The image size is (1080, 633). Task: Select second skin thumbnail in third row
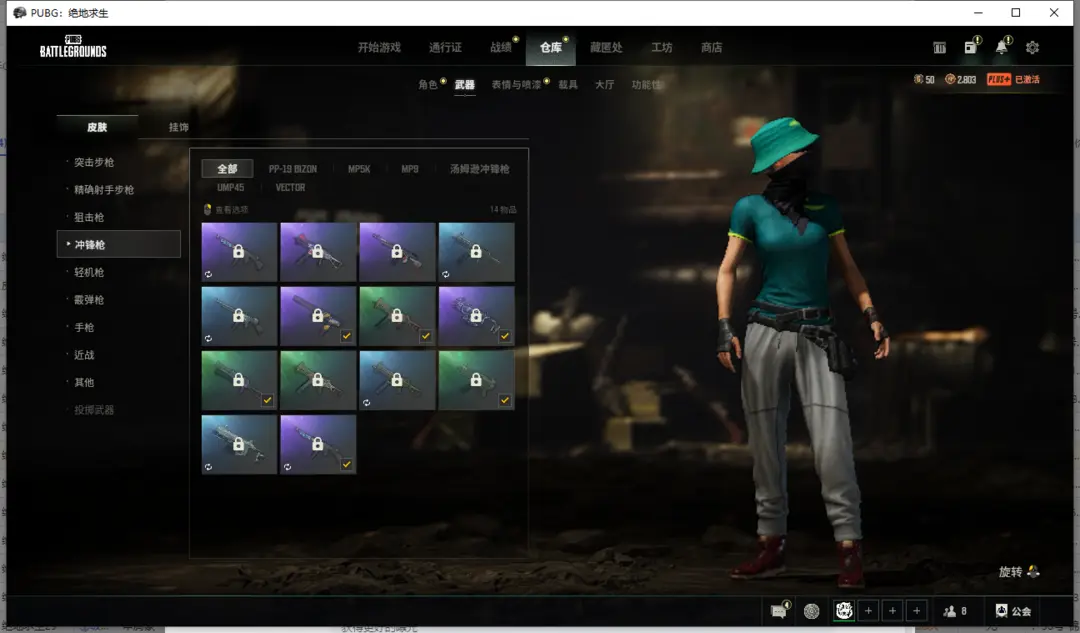318,380
